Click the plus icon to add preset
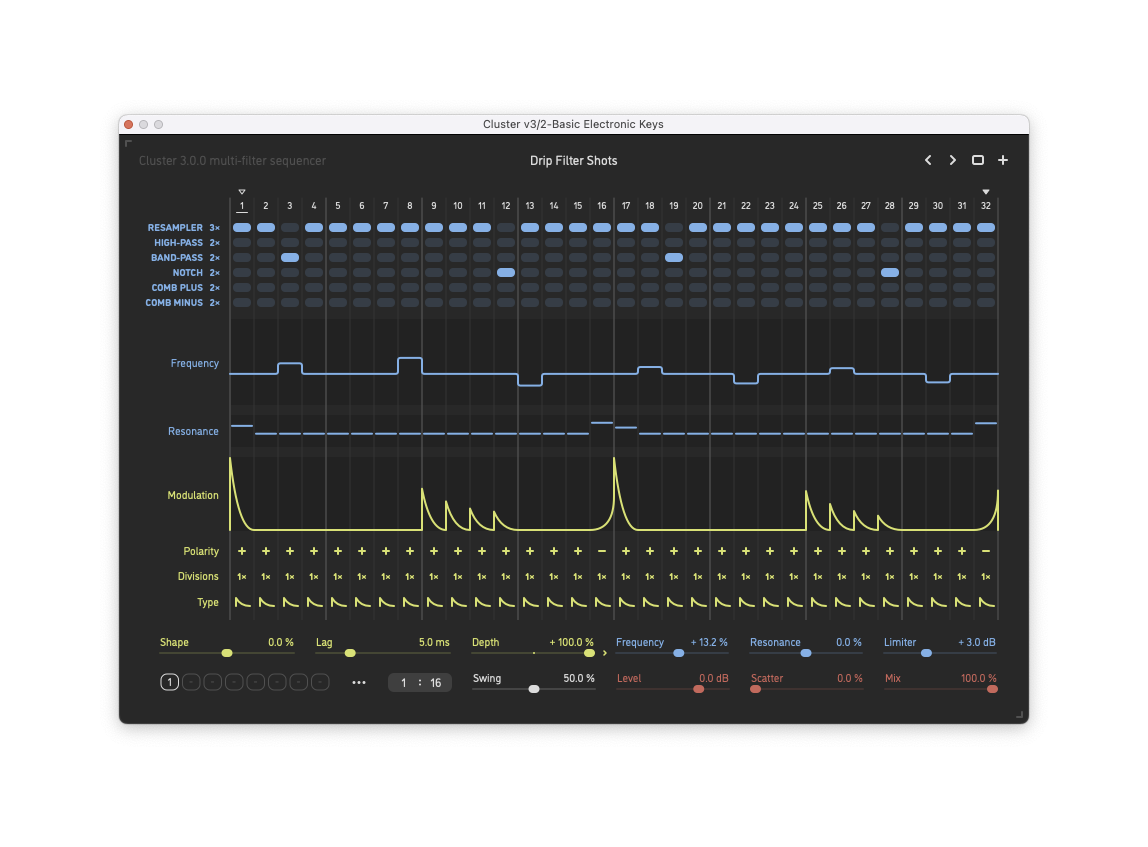The width and height of the screenshot is (1148, 847). pyautogui.click(x=1003, y=160)
